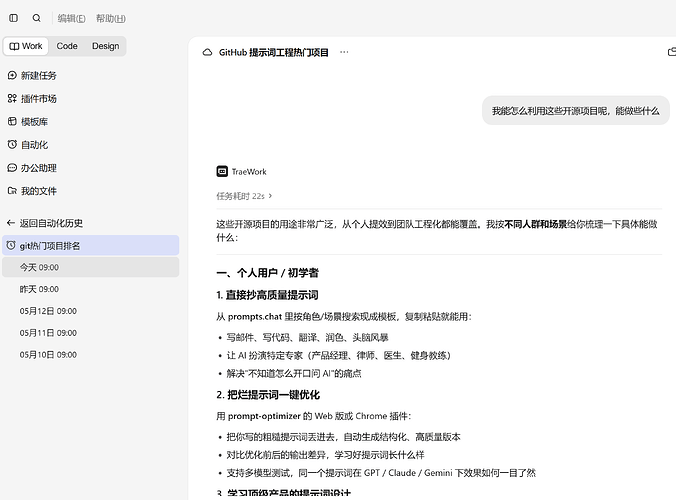Click the 我的文件 folder icon
Viewport: 676px width, 500px height.
(x=12, y=191)
